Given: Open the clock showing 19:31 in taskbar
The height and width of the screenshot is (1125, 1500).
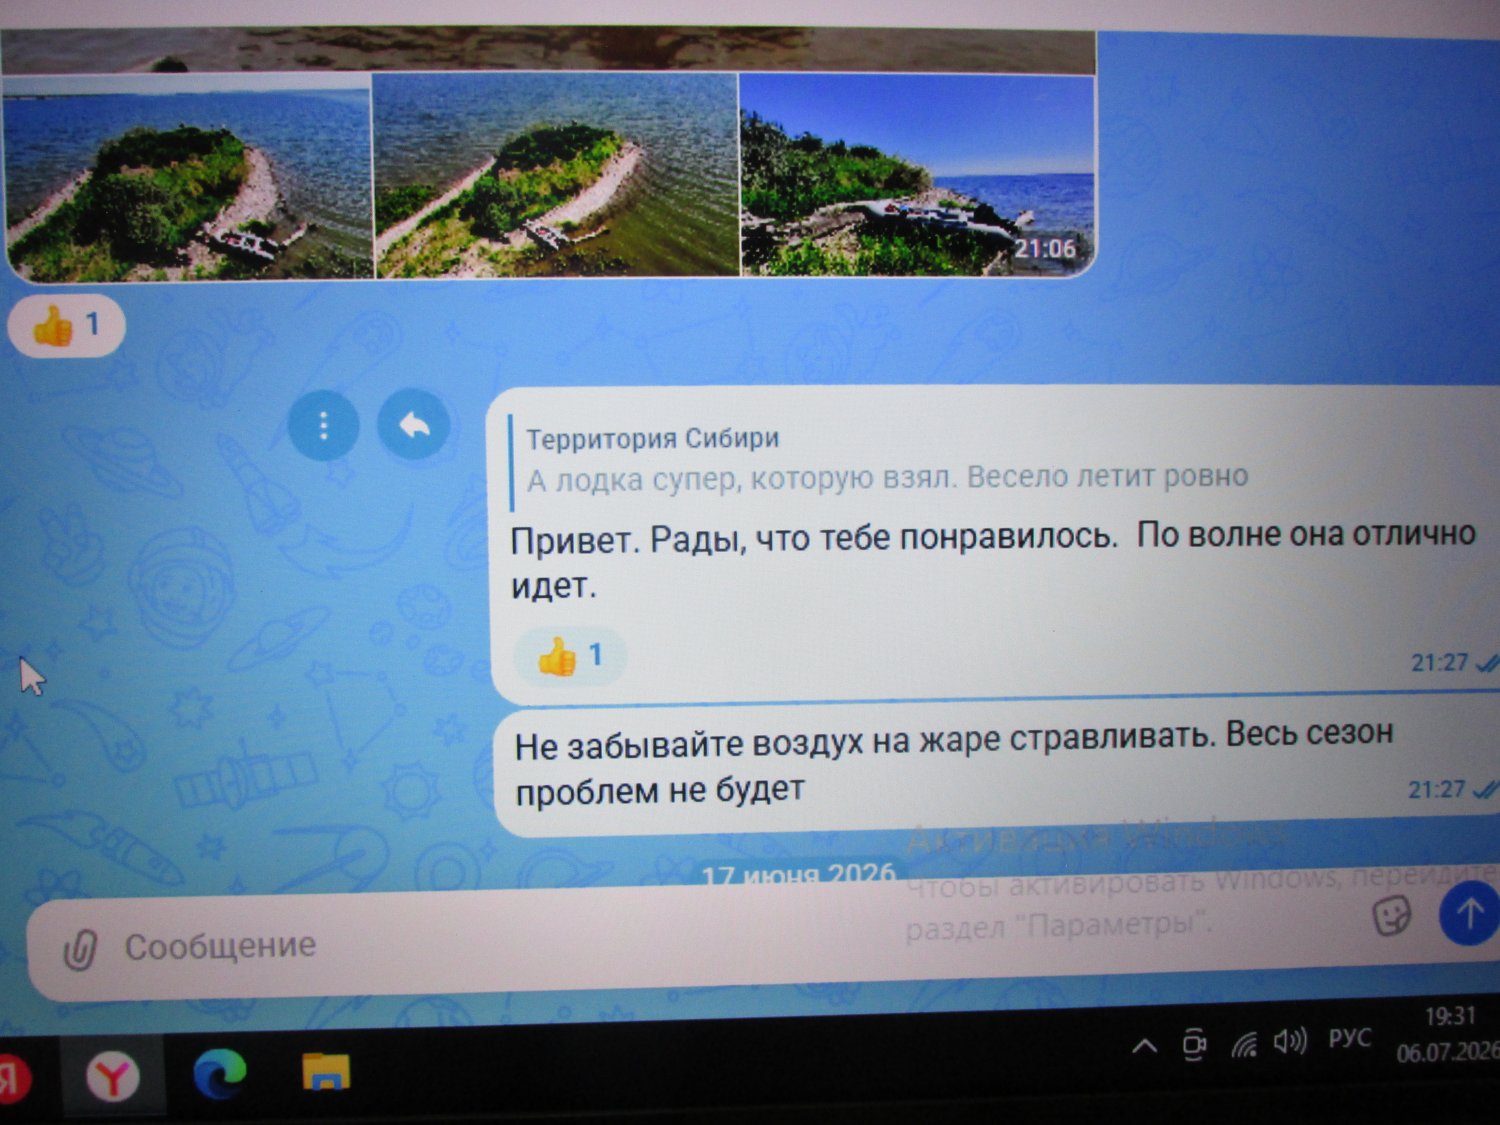Looking at the screenshot, I should coord(1448,1034).
